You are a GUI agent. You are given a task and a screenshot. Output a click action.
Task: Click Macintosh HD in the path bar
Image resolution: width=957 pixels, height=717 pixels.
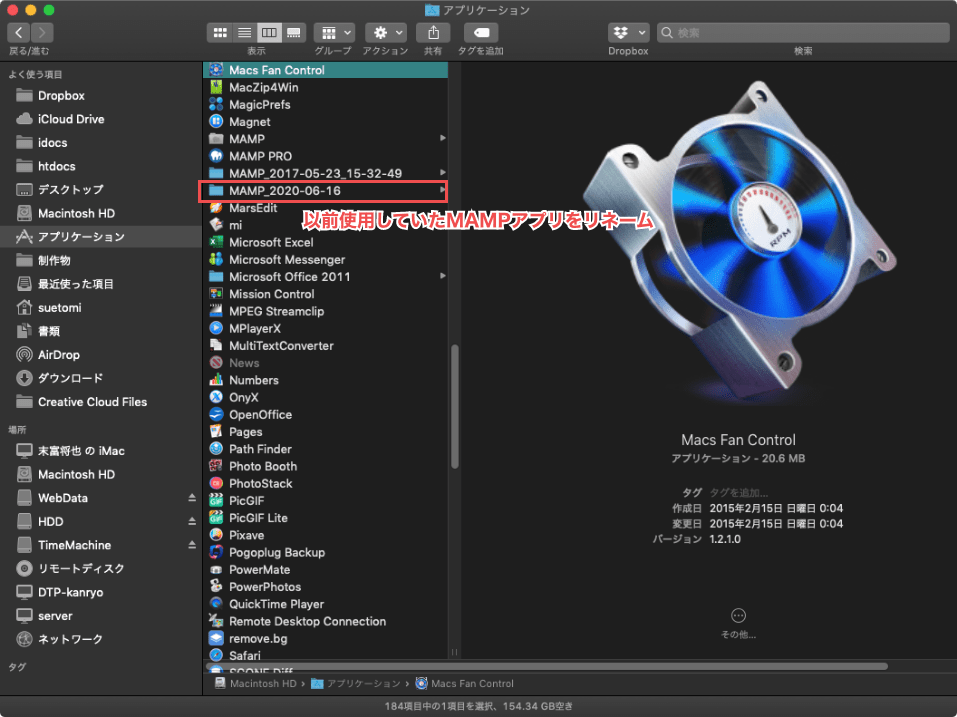point(256,683)
